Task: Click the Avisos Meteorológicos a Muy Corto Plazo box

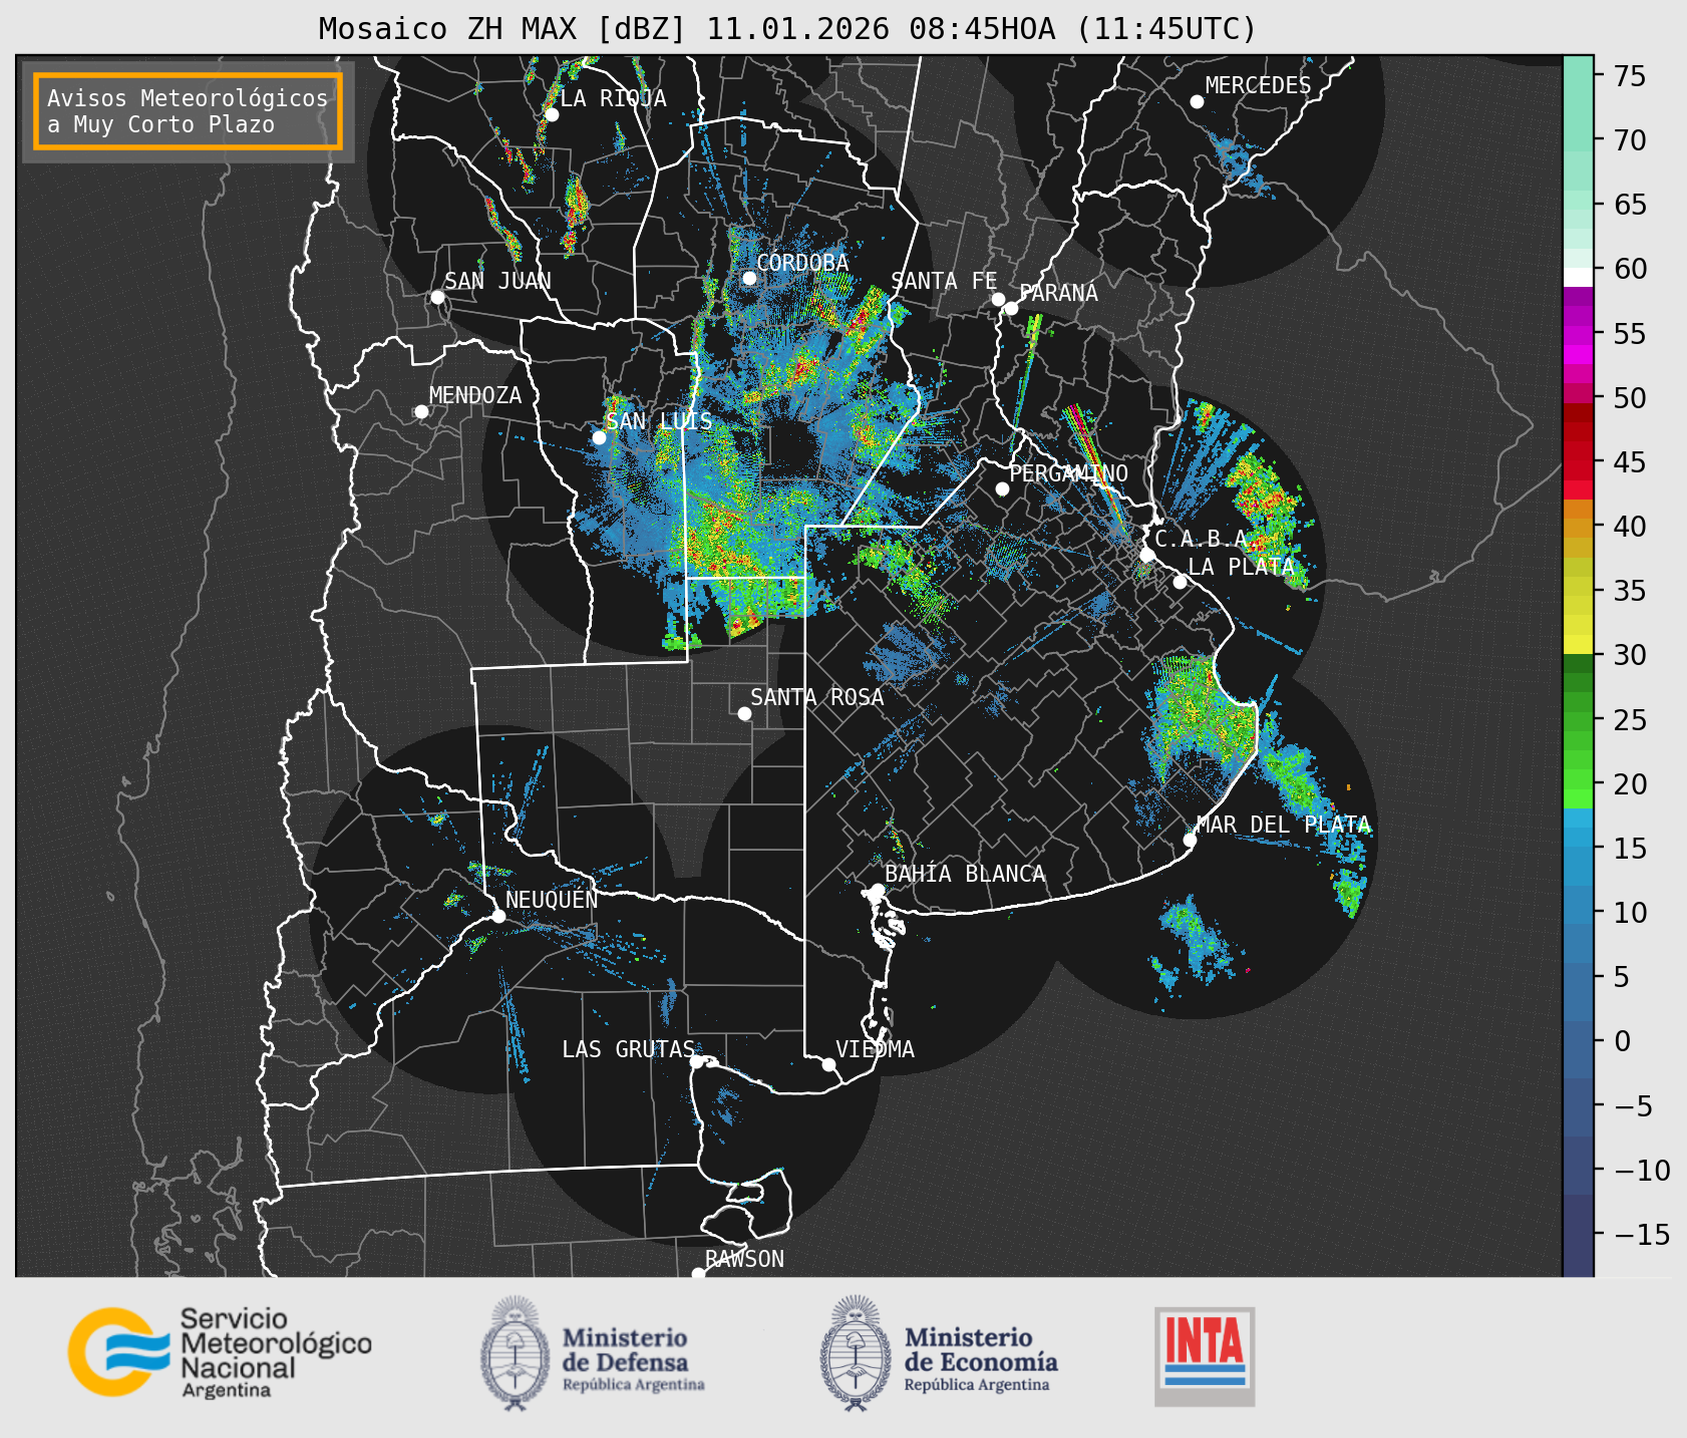Action: [x=188, y=111]
